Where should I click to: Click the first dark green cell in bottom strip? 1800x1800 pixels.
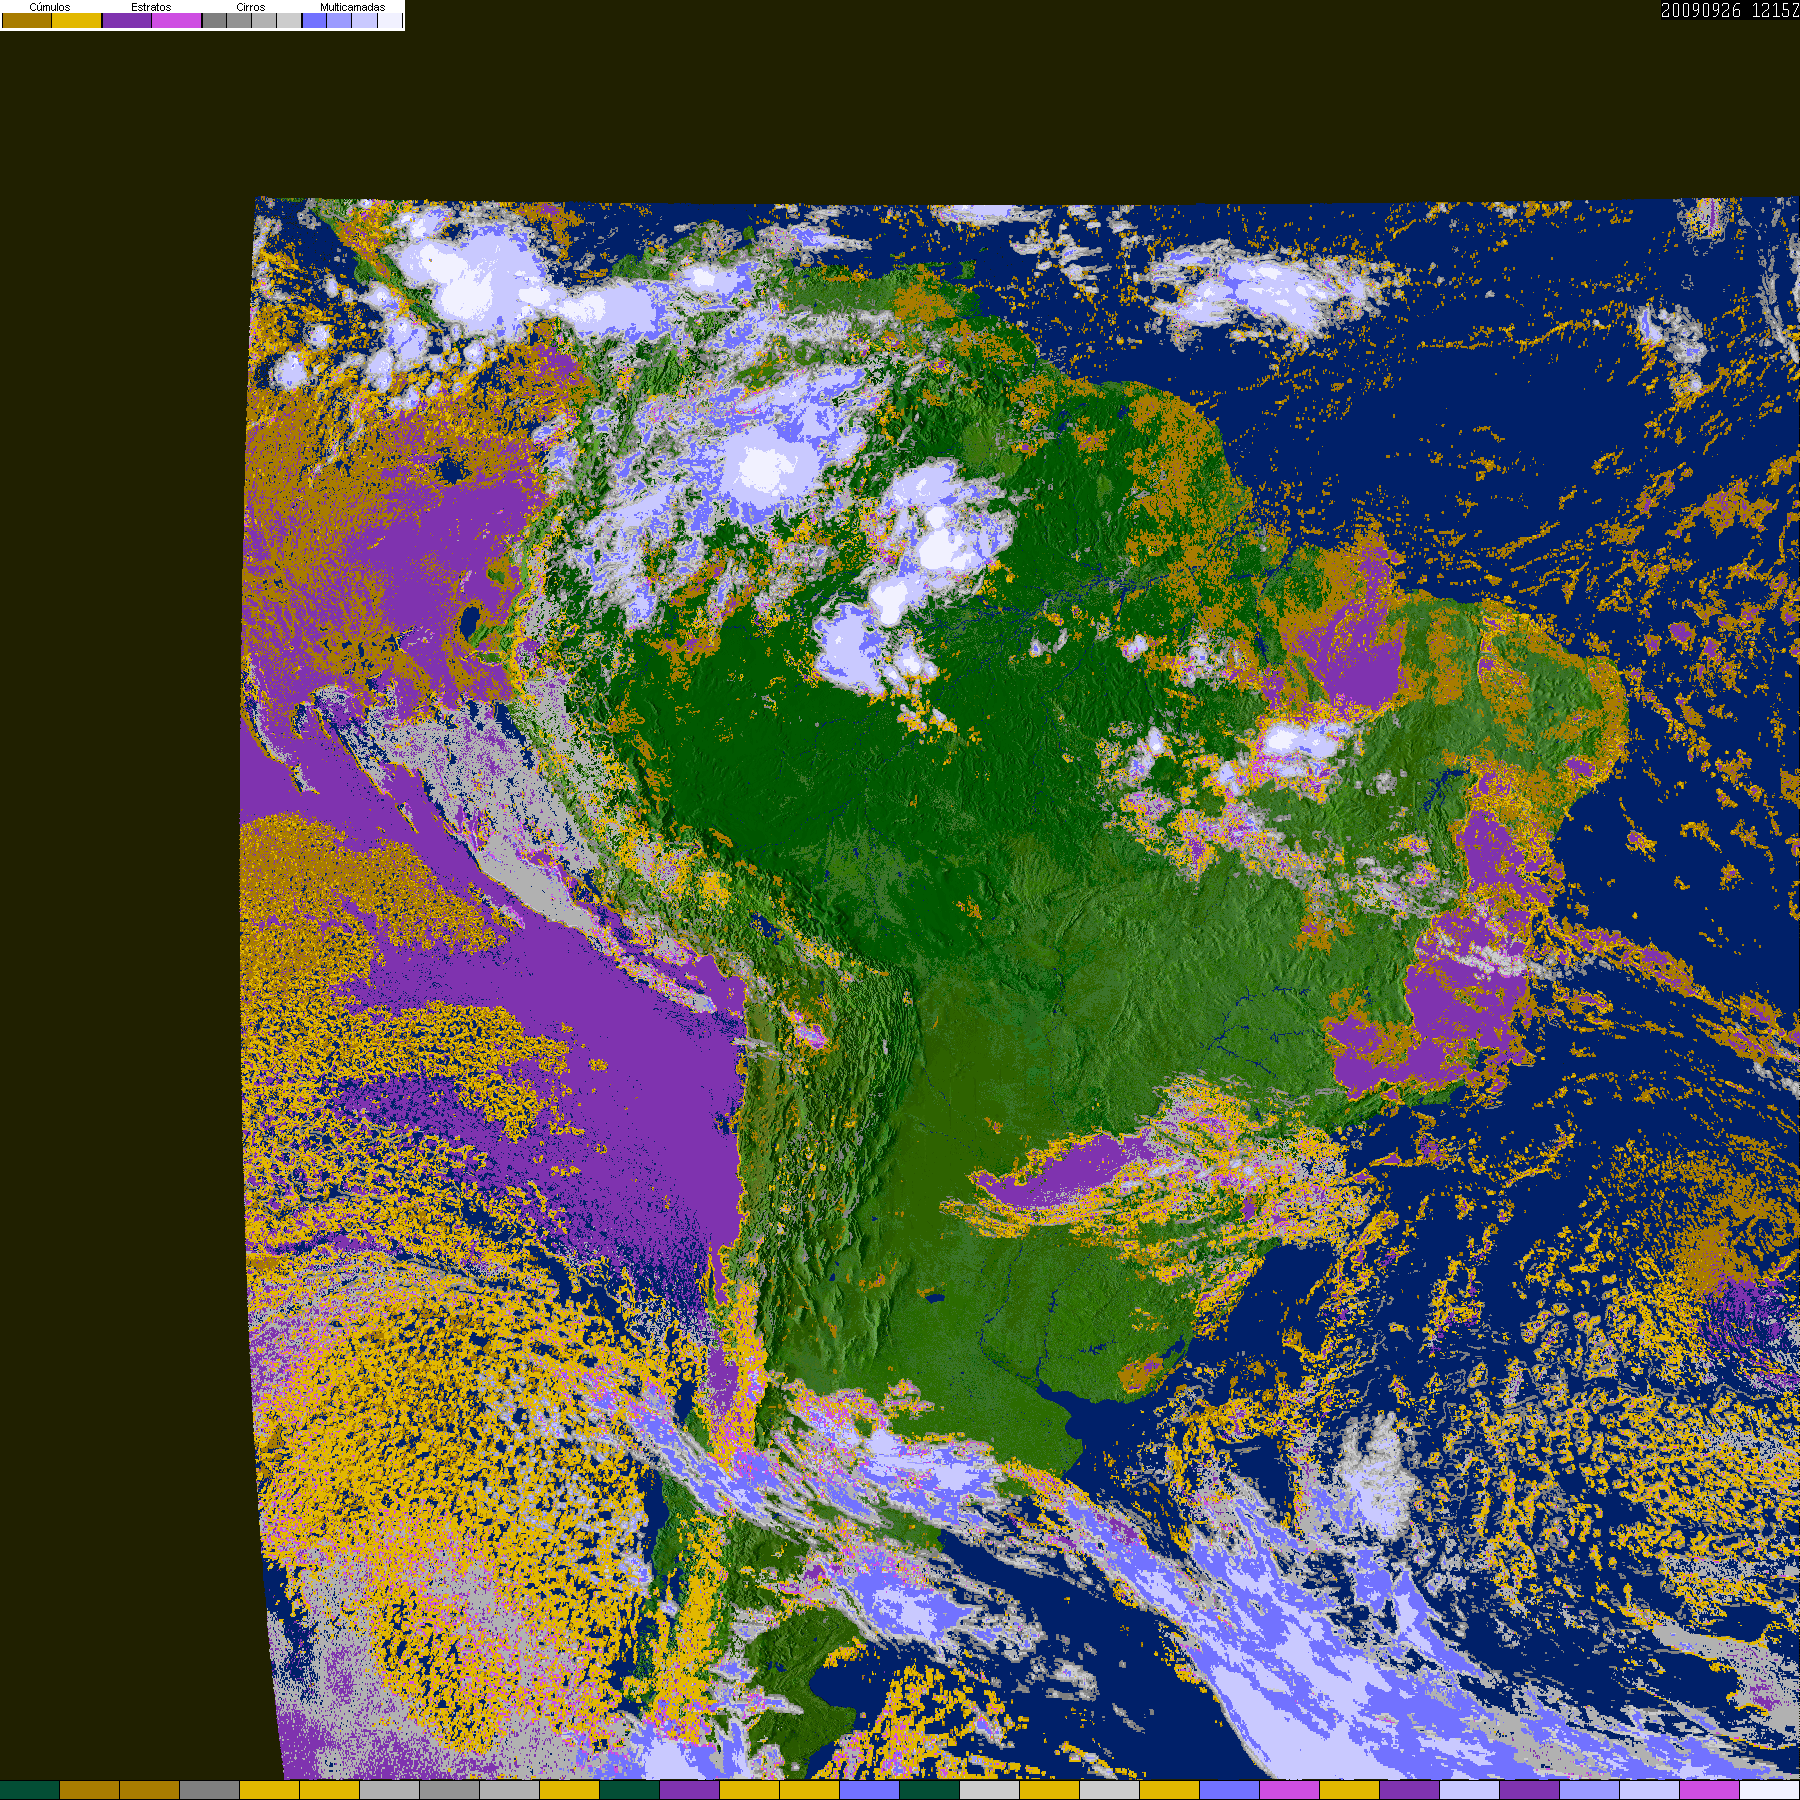click(x=30, y=1790)
